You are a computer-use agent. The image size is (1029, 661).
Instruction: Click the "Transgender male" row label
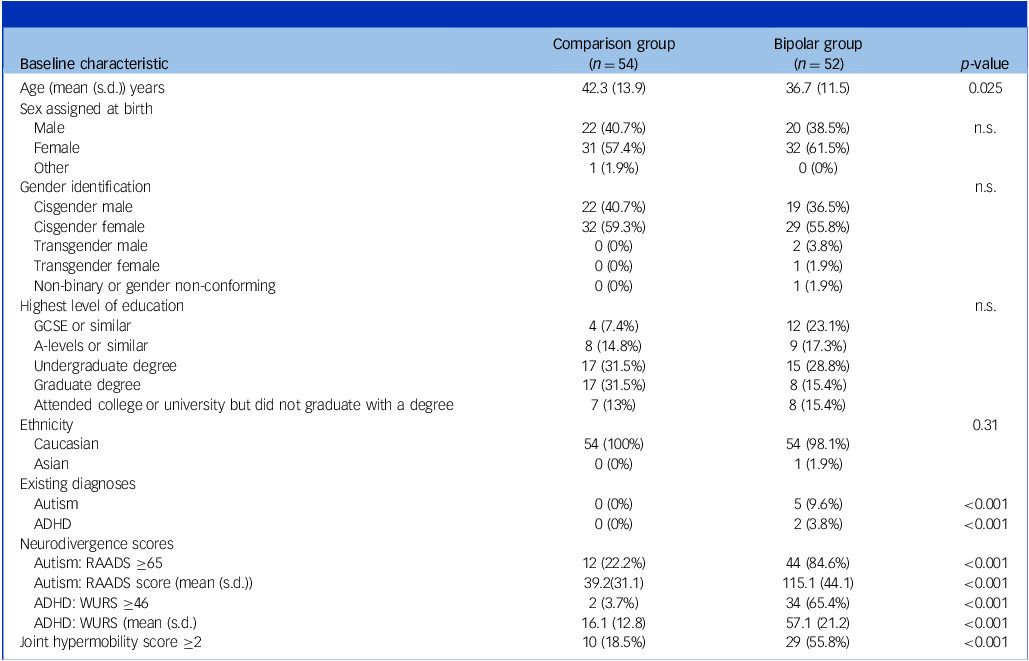pyautogui.click(x=90, y=246)
